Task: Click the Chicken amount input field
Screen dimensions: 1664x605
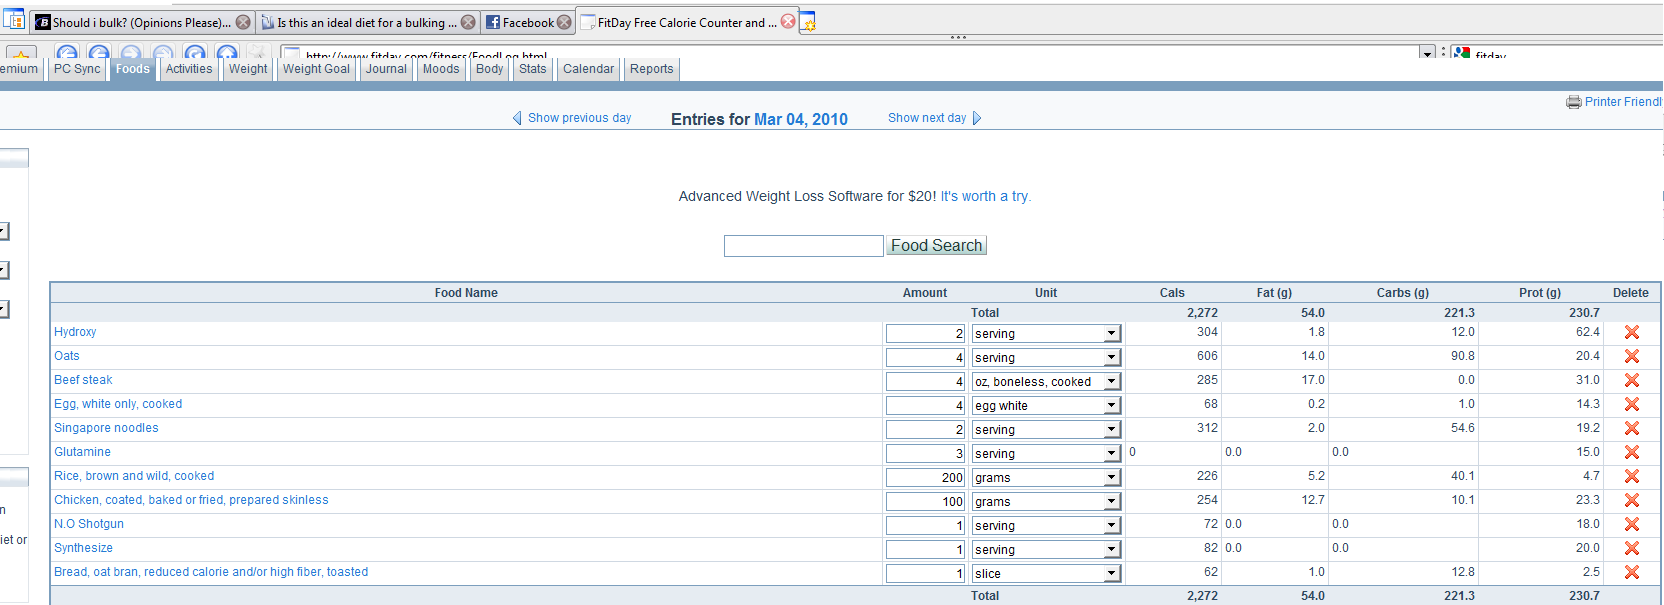Action: coord(925,502)
